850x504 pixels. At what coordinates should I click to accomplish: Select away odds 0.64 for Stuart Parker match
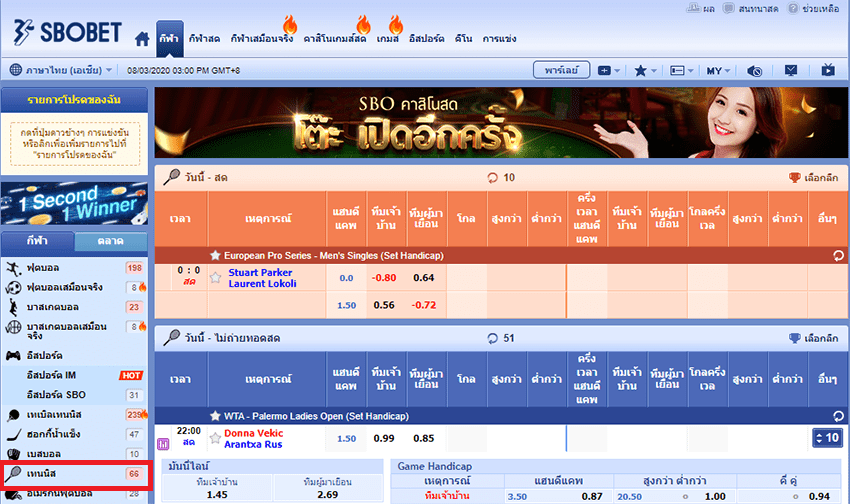423,277
